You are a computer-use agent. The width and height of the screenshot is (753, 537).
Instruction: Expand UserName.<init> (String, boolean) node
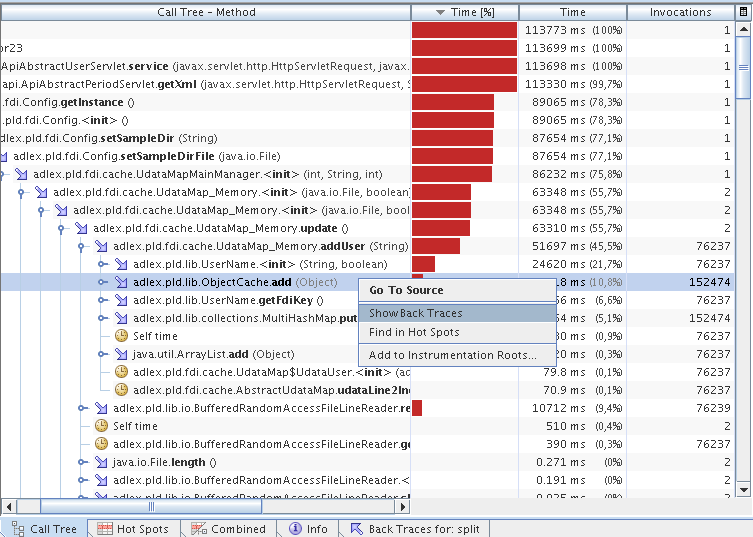tap(101, 265)
